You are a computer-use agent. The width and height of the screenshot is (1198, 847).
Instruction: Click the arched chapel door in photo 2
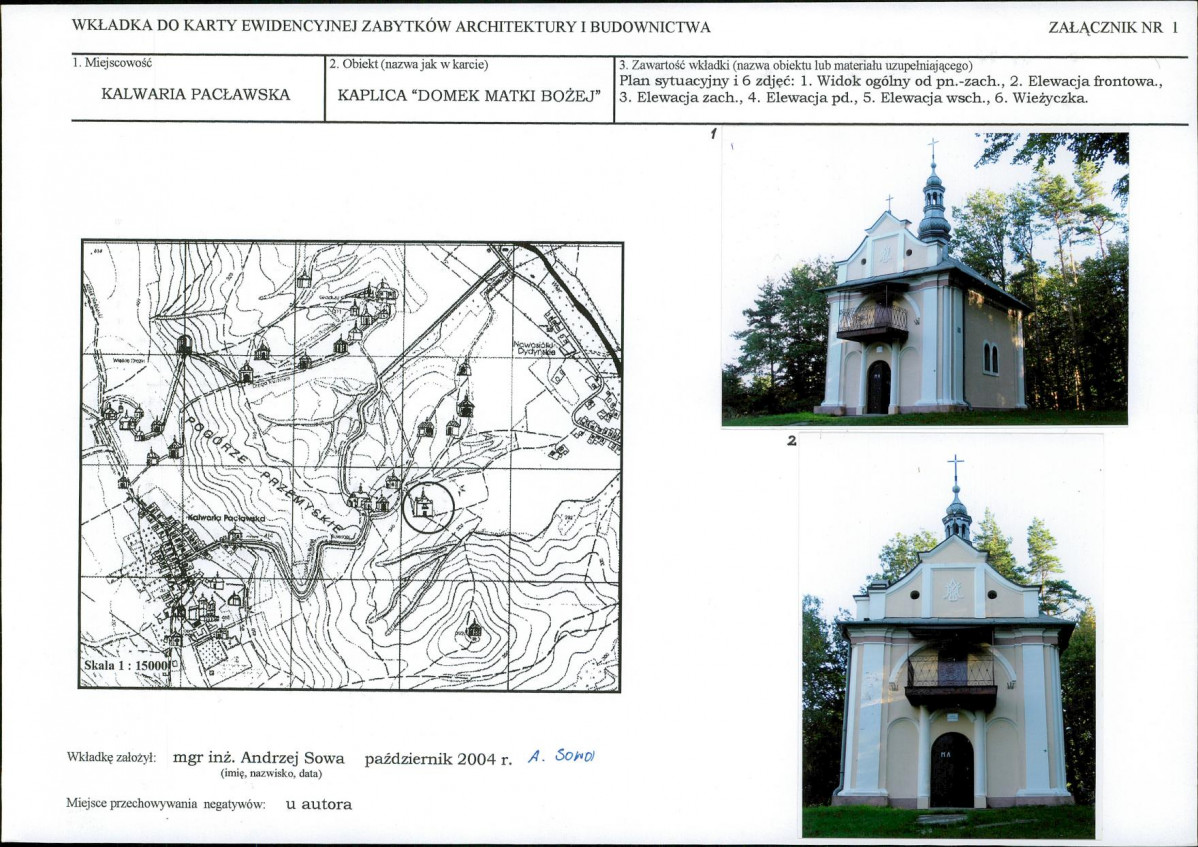click(x=951, y=769)
